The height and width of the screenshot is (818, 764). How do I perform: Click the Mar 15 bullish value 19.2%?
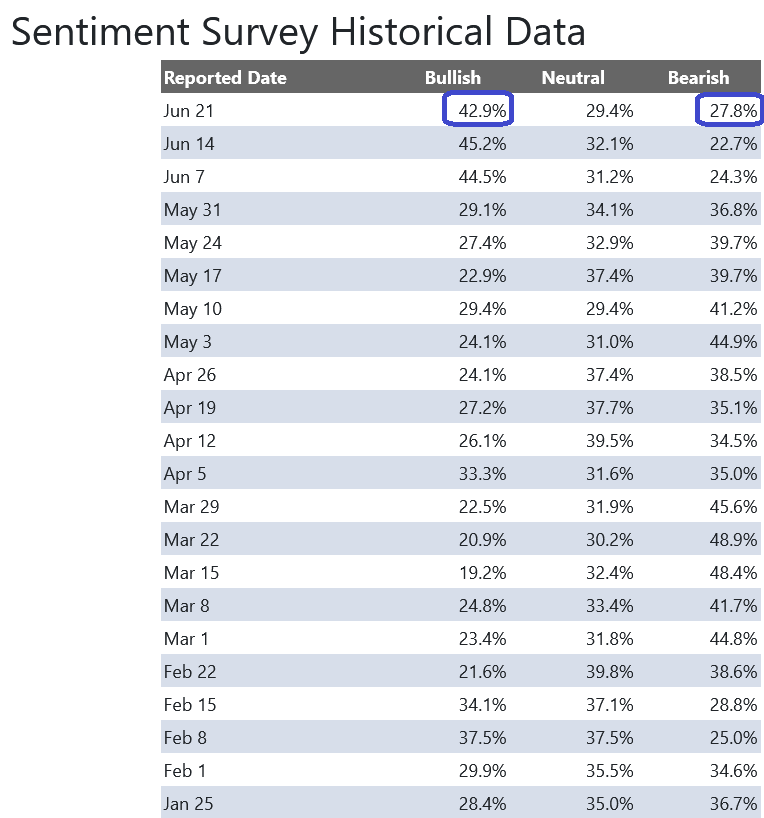(x=482, y=573)
